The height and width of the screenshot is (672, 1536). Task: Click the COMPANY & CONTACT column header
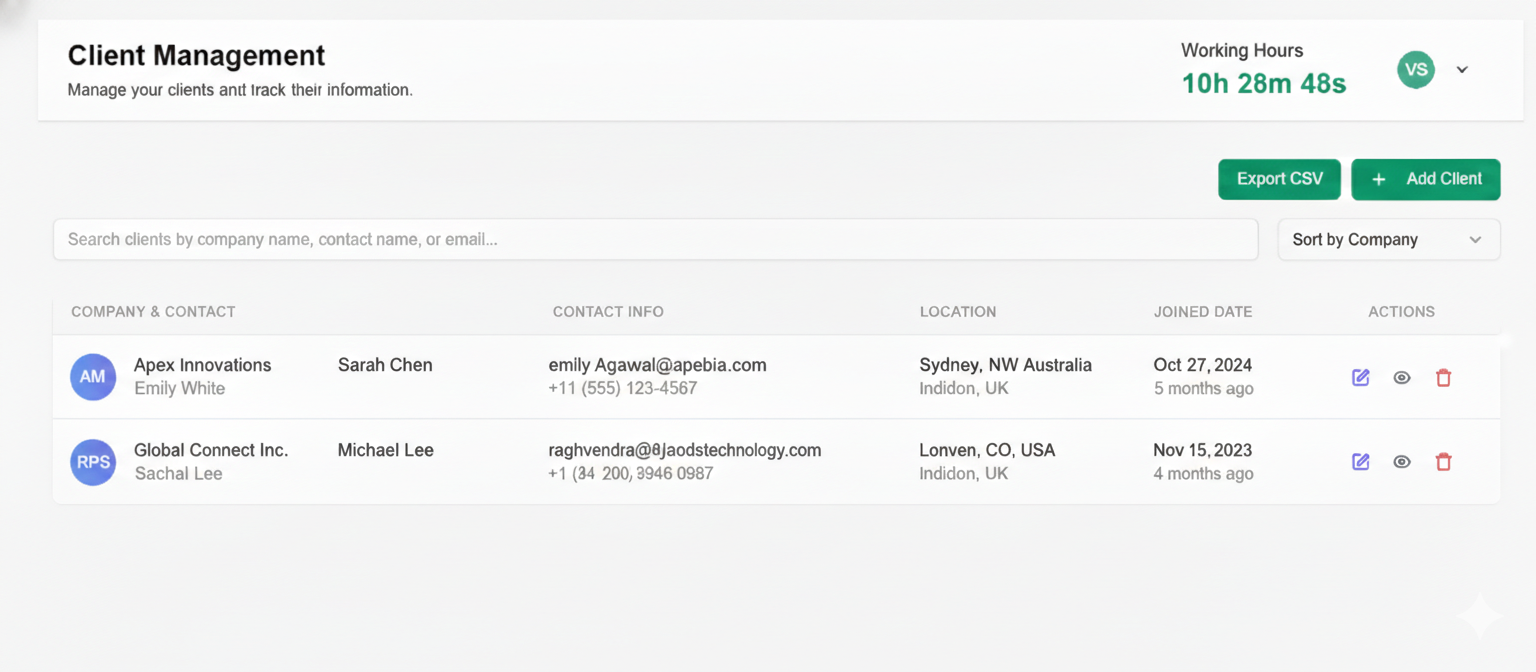click(x=153, y=311)
